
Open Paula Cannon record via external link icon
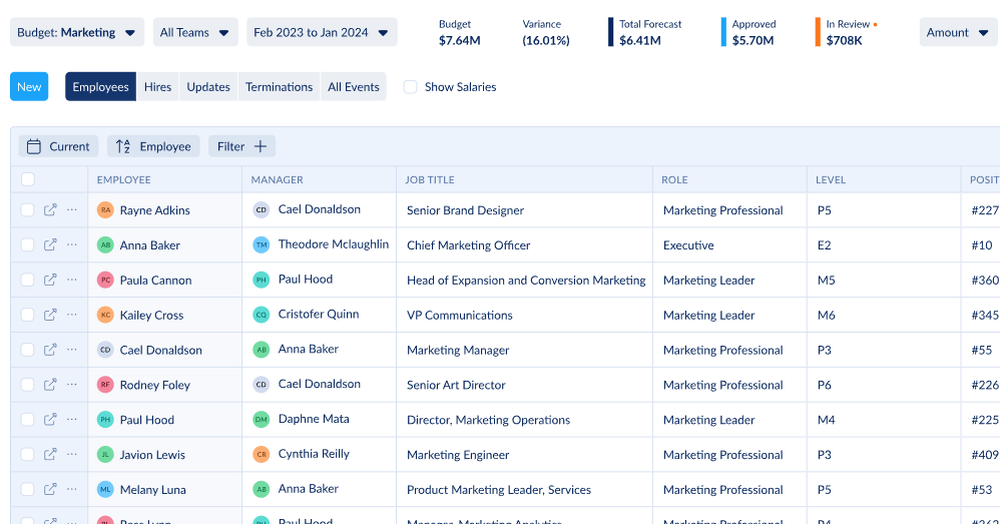coord(50,280)
